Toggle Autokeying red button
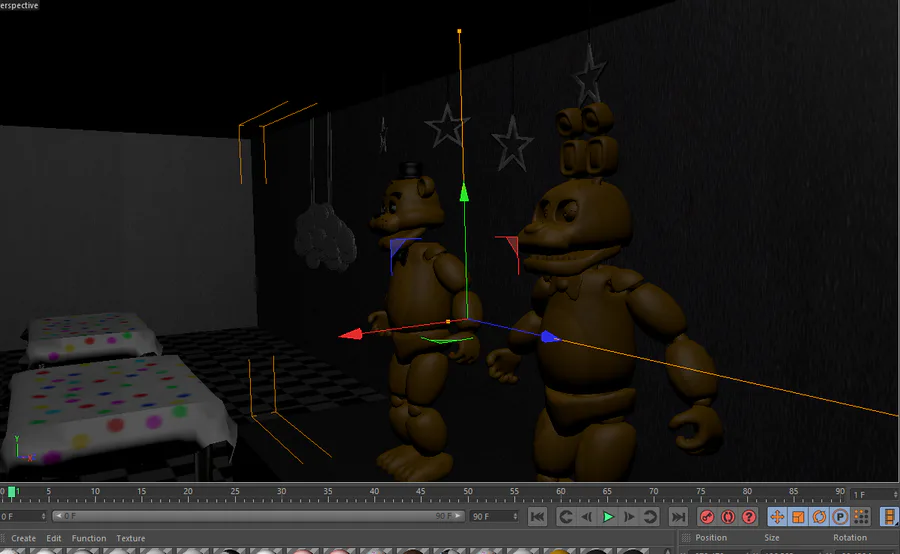Image resolution: width=900 pixels, height=554 pixels. tap(728, 517)
